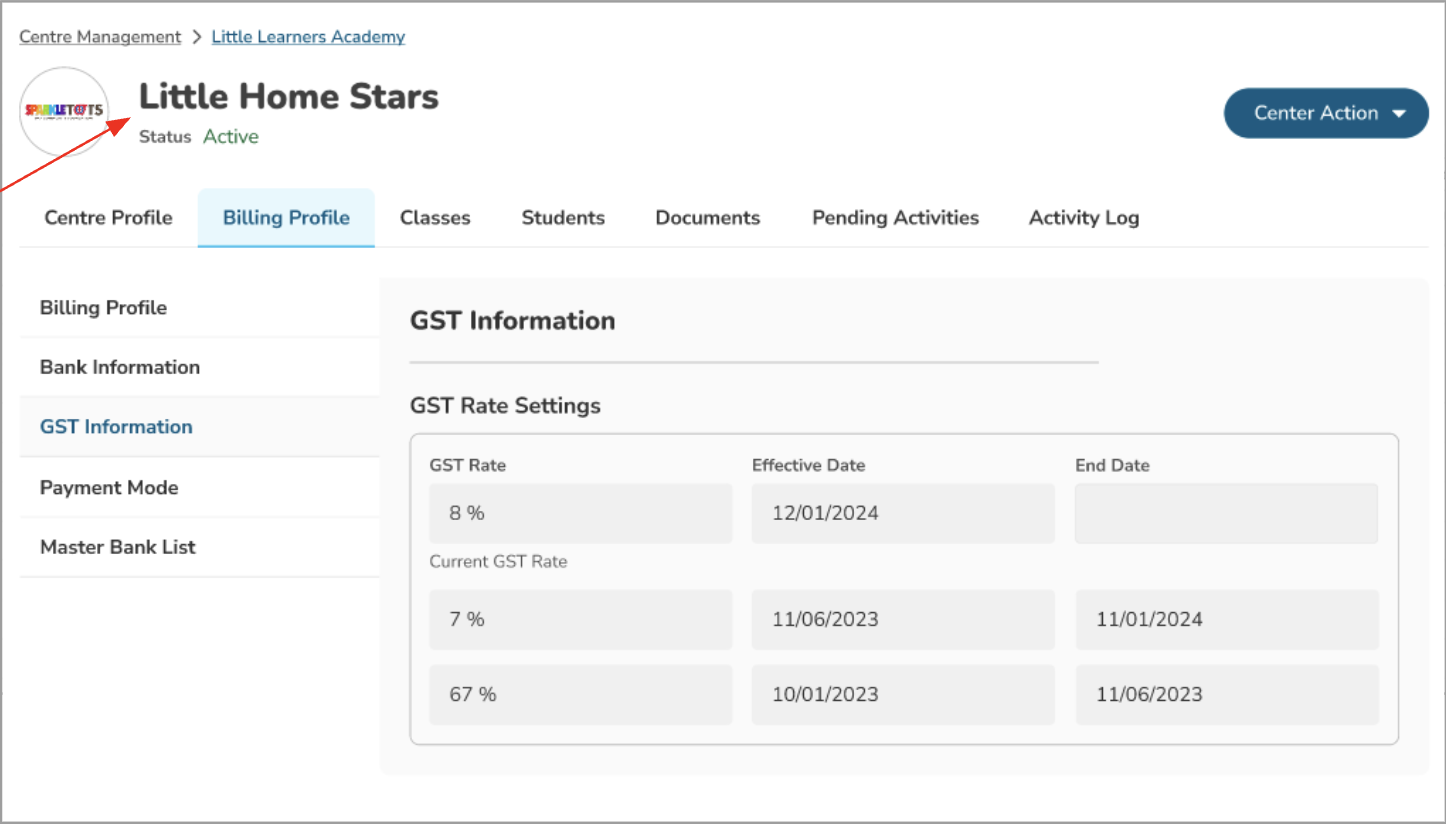Go to Centre Management breadcrumb
The width and height of the screenshot is (1446, 824).
click(100, 37)
